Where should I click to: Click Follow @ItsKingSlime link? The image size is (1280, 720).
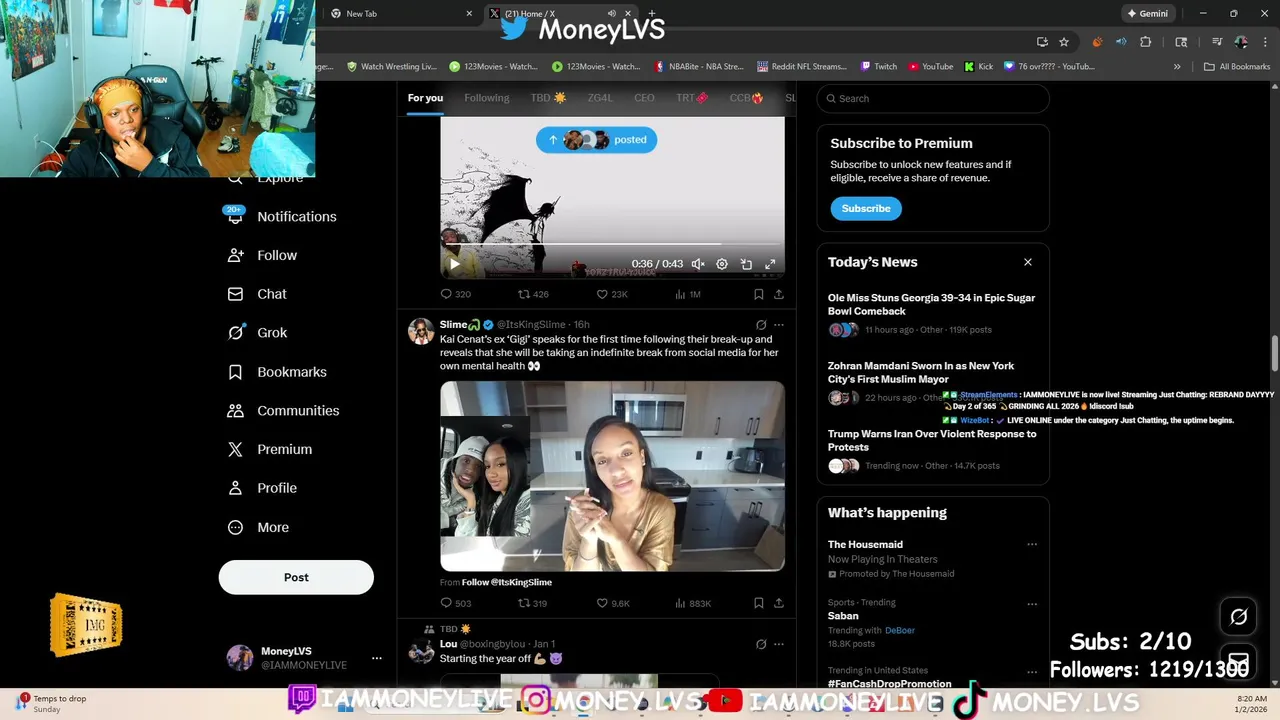point(506,582)
